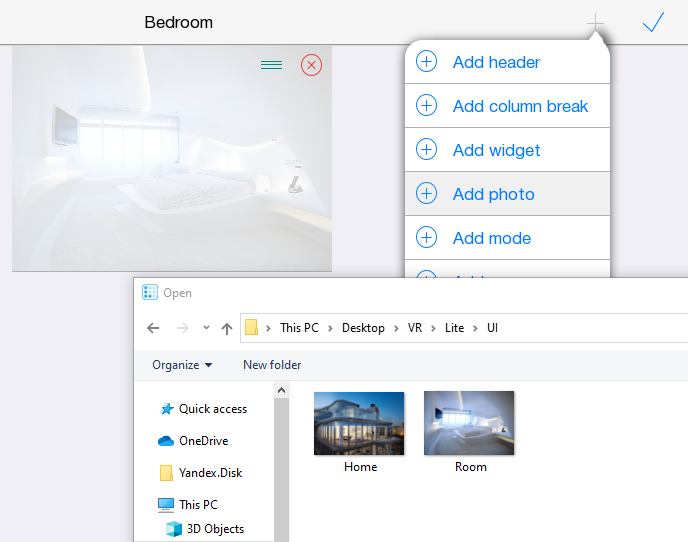Click Lite in the address path
Screen dimensions: 688x542
click(x=455, y=328)
